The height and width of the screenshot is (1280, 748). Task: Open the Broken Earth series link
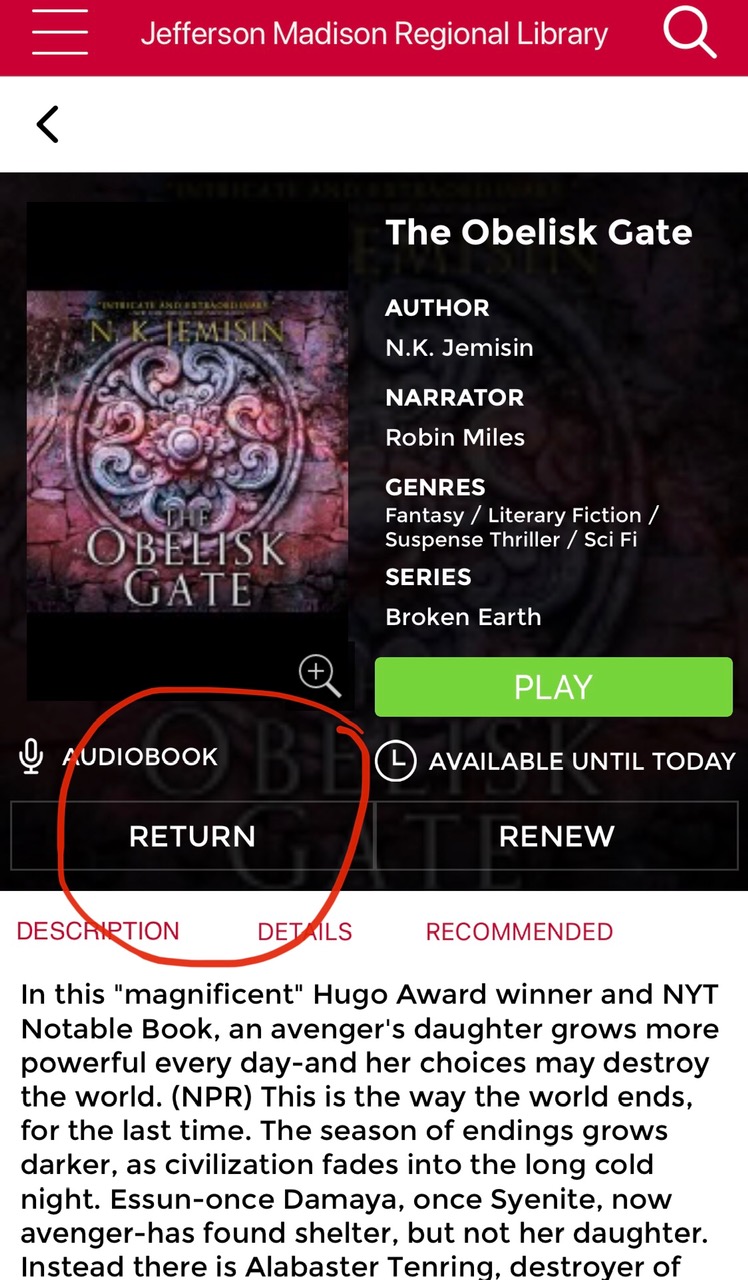(463, 617)
